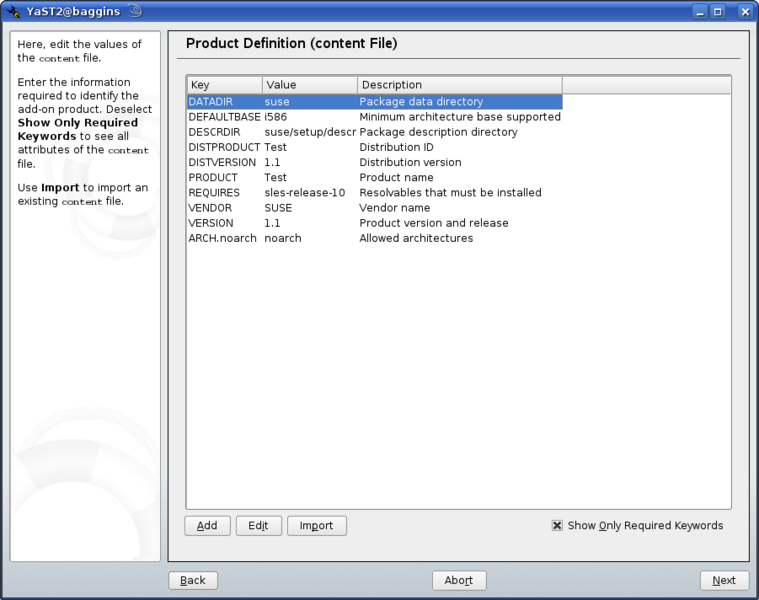Select the DISTVERSION row
Viewport: 759px width, 600px height.
375,162
